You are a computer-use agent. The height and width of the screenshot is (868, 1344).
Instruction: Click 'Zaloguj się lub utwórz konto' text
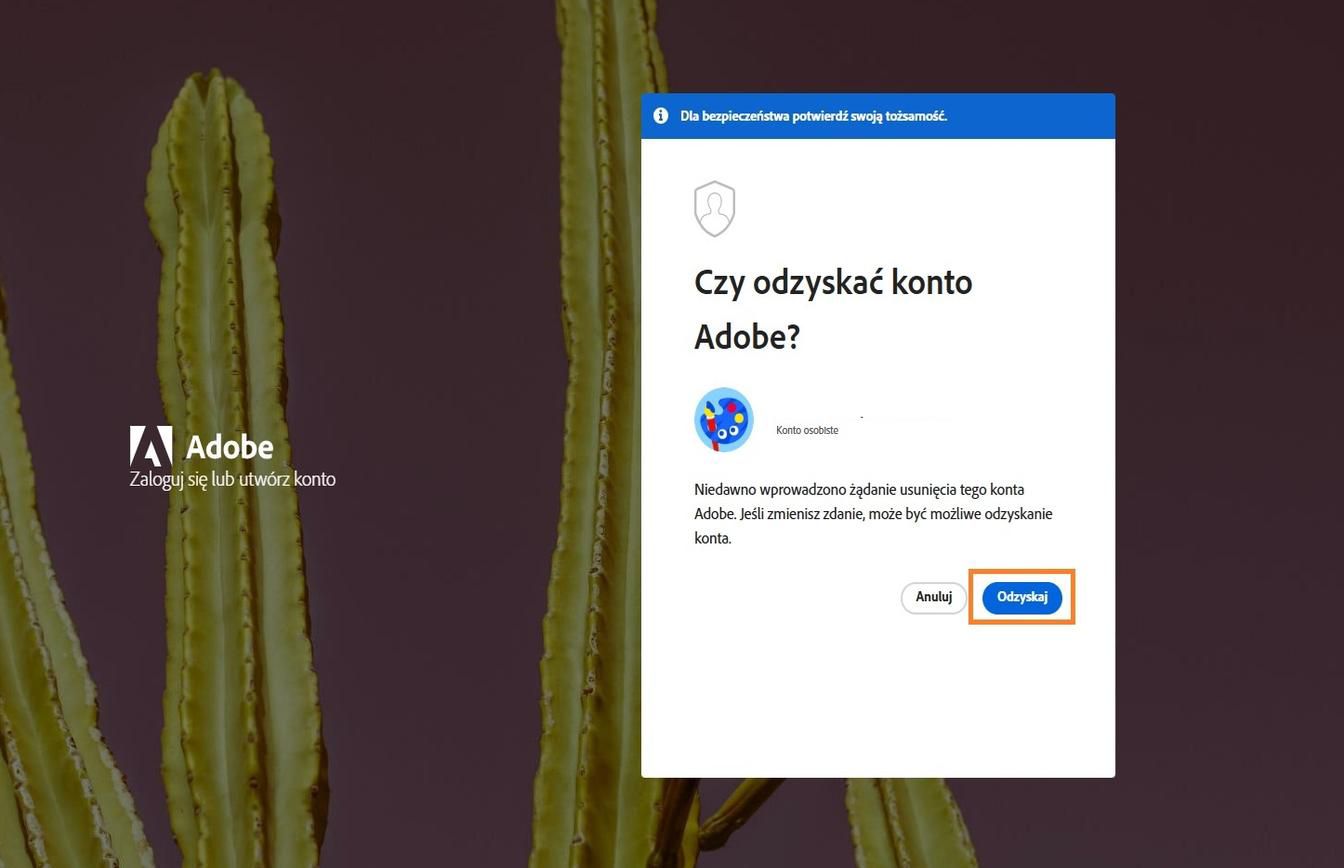(x=233, y=479)
